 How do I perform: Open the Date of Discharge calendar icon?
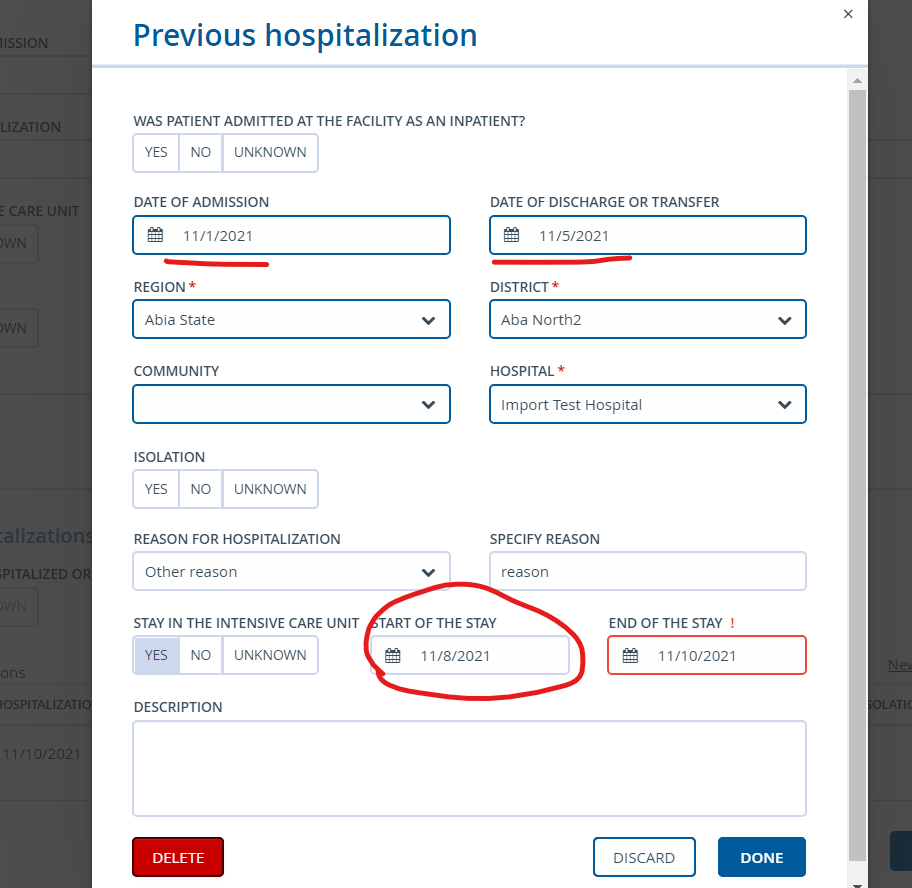pos(512,234)
